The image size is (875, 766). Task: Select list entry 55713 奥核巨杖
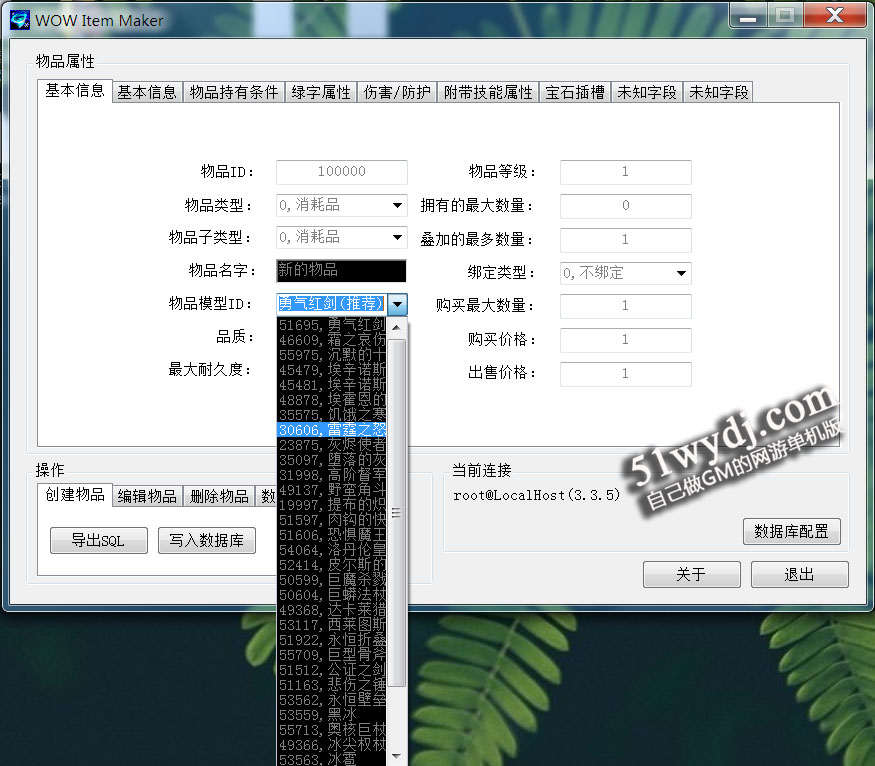[x=331, y=731]
